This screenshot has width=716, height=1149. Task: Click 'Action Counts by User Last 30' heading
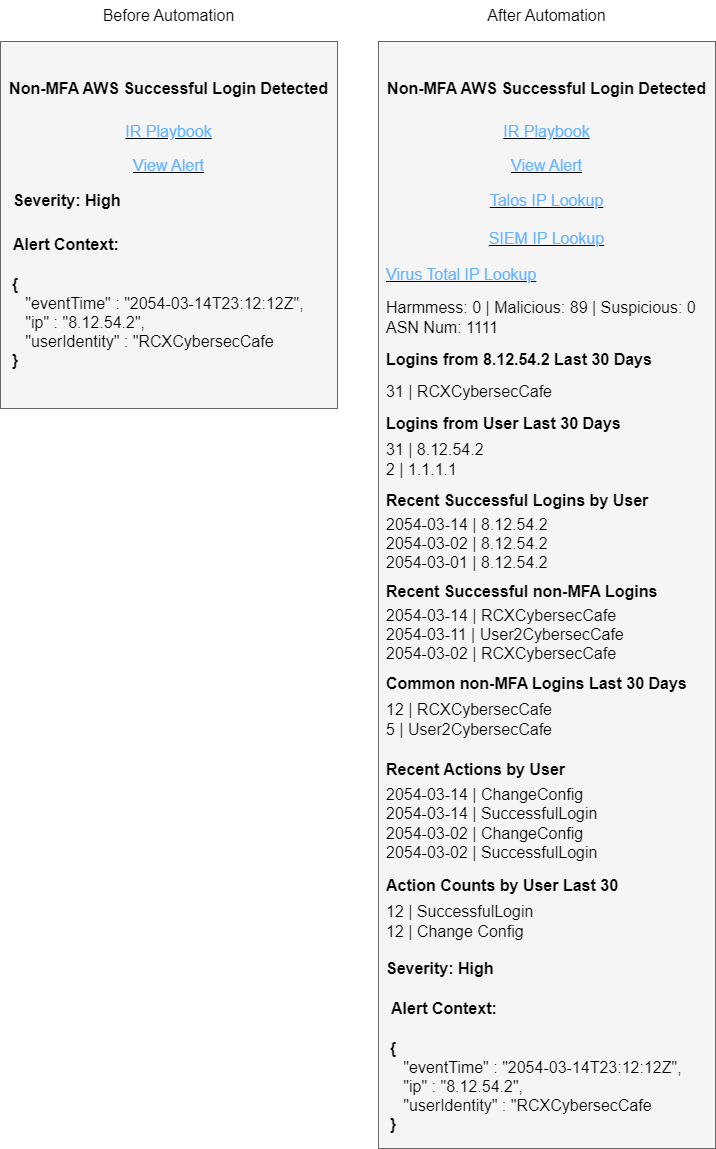tap(502, 885)
